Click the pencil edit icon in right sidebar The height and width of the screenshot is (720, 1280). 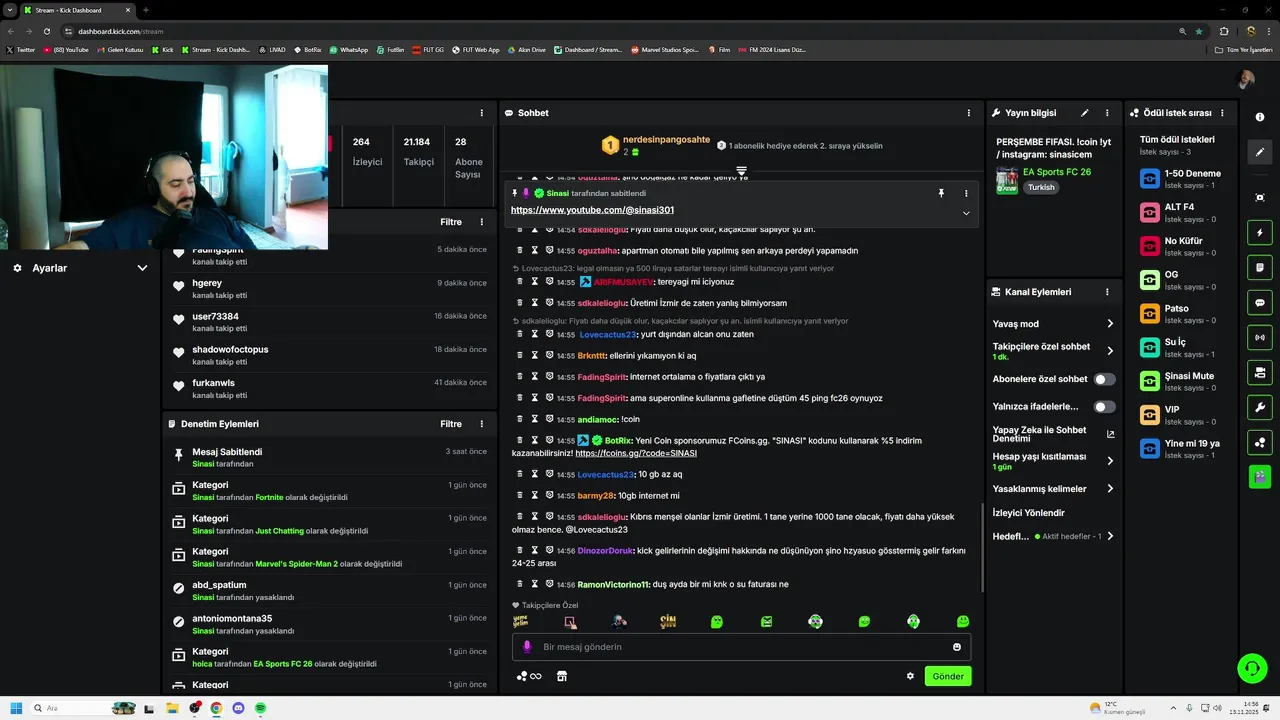pos(1260,152)
